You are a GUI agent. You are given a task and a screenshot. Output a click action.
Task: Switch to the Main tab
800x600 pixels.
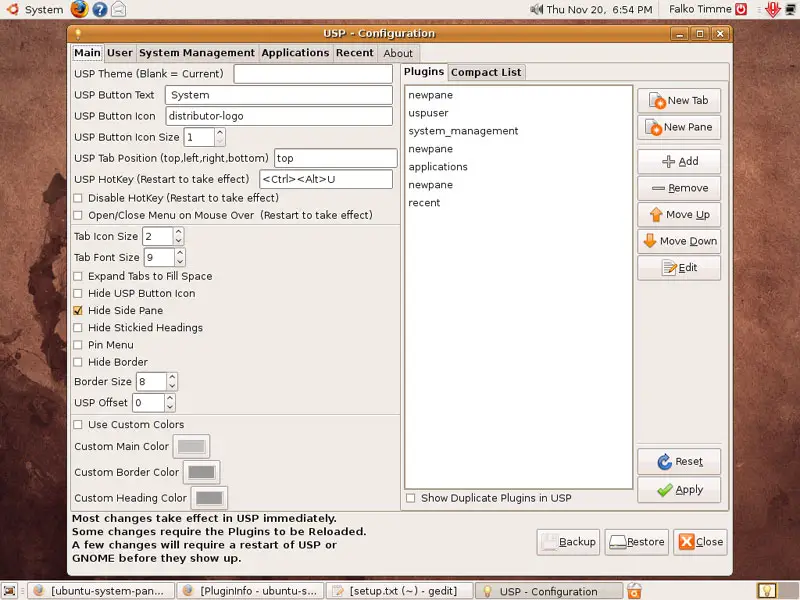tap(87, 53)
